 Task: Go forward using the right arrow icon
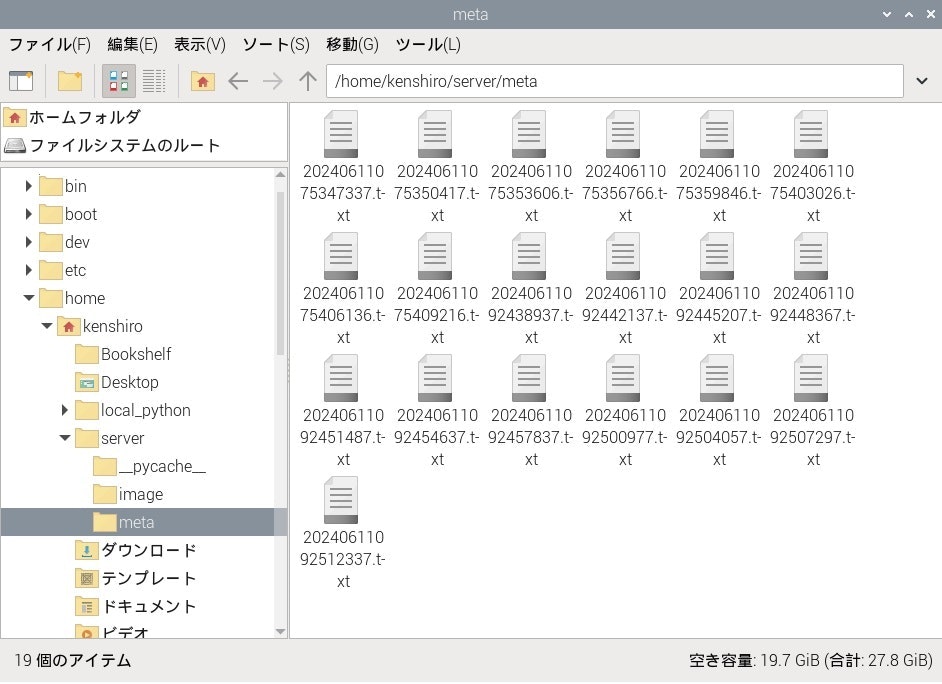click(x=273, y=81)
